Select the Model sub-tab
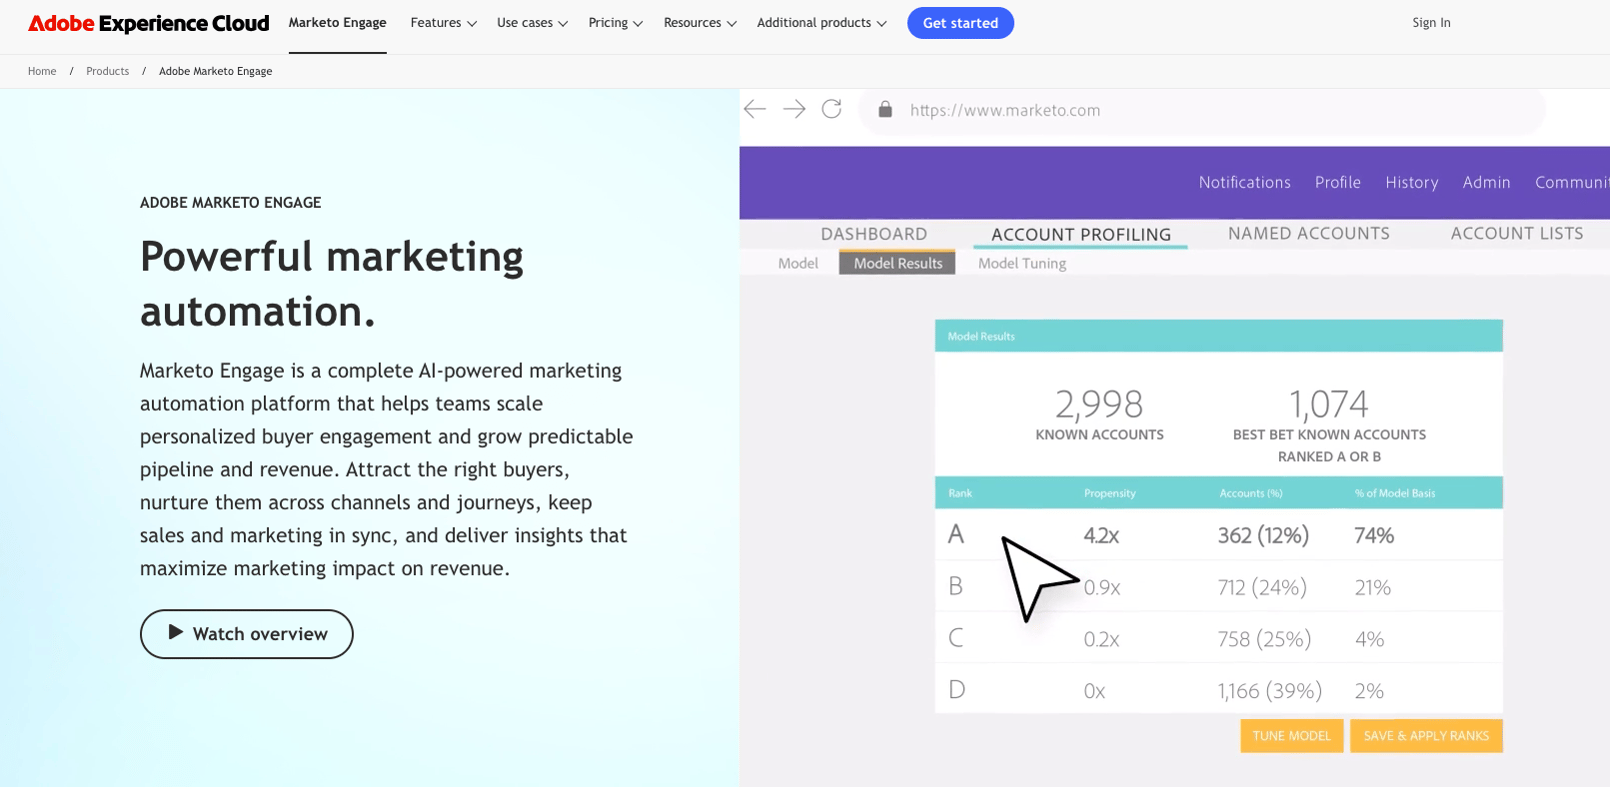The height and width of the screenshot is (809, 1610). (797, 263)
